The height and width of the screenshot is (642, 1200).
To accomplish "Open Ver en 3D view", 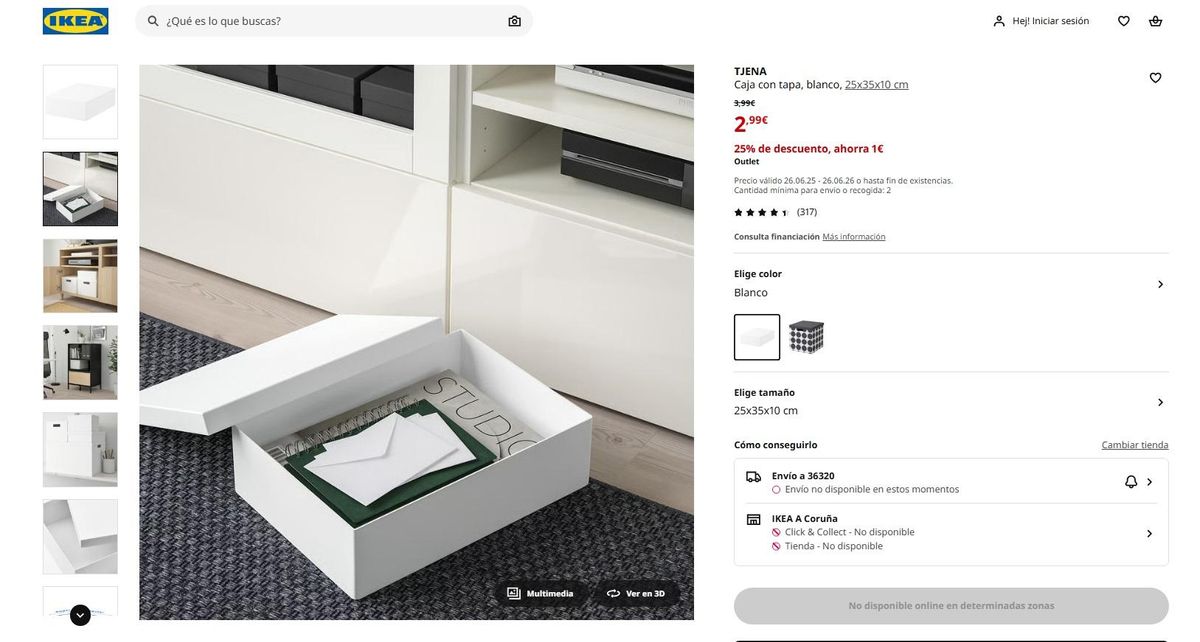I will point(636,594).
